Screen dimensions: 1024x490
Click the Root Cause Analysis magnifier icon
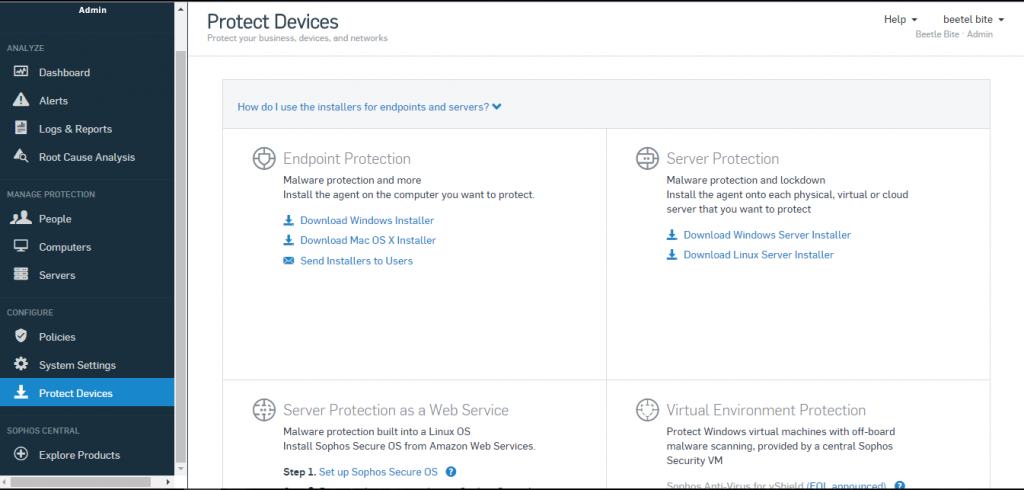21,156
